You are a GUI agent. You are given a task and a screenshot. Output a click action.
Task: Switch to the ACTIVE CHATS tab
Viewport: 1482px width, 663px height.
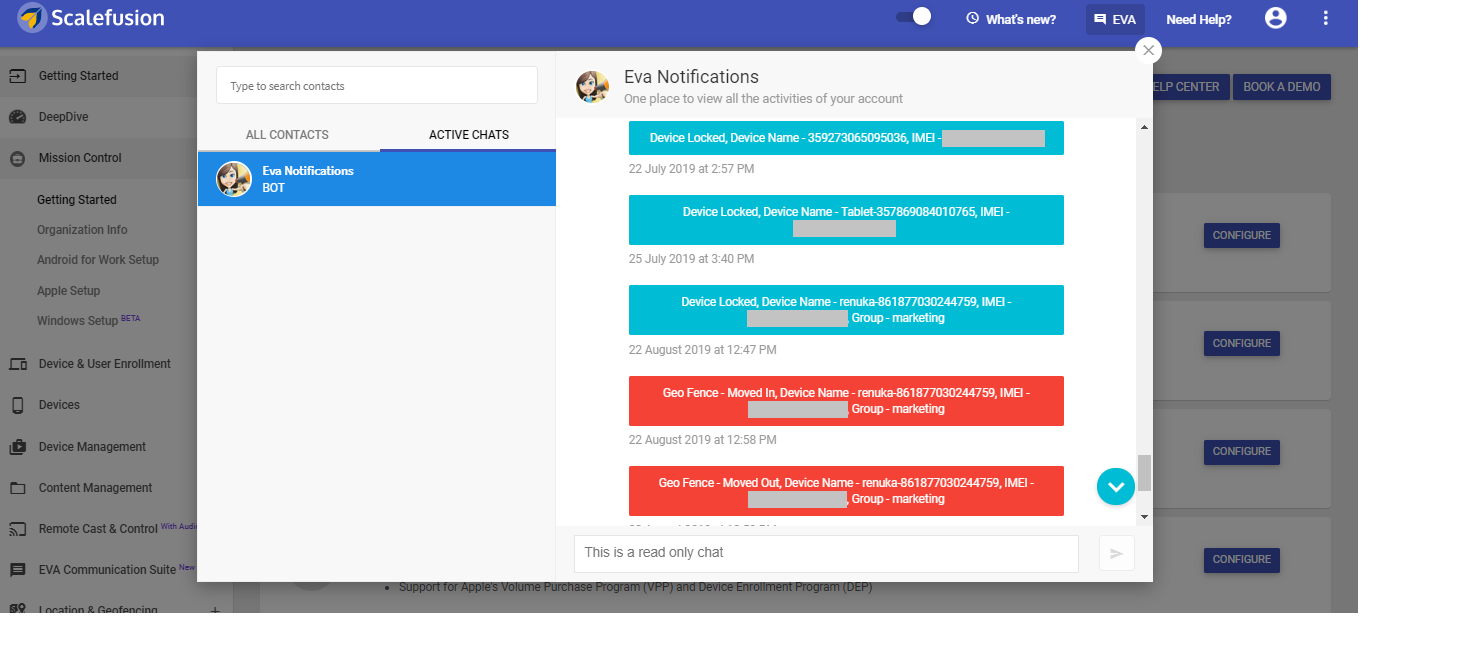pos(469,135)
